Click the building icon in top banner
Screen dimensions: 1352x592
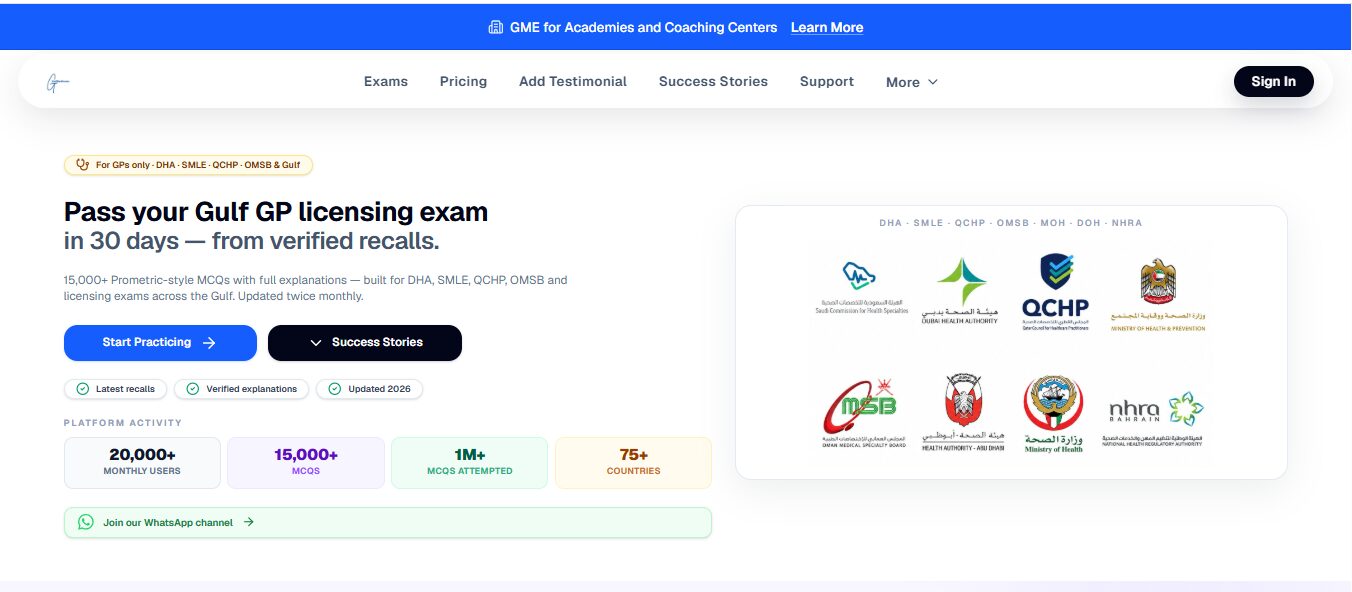tap(496, 27)
